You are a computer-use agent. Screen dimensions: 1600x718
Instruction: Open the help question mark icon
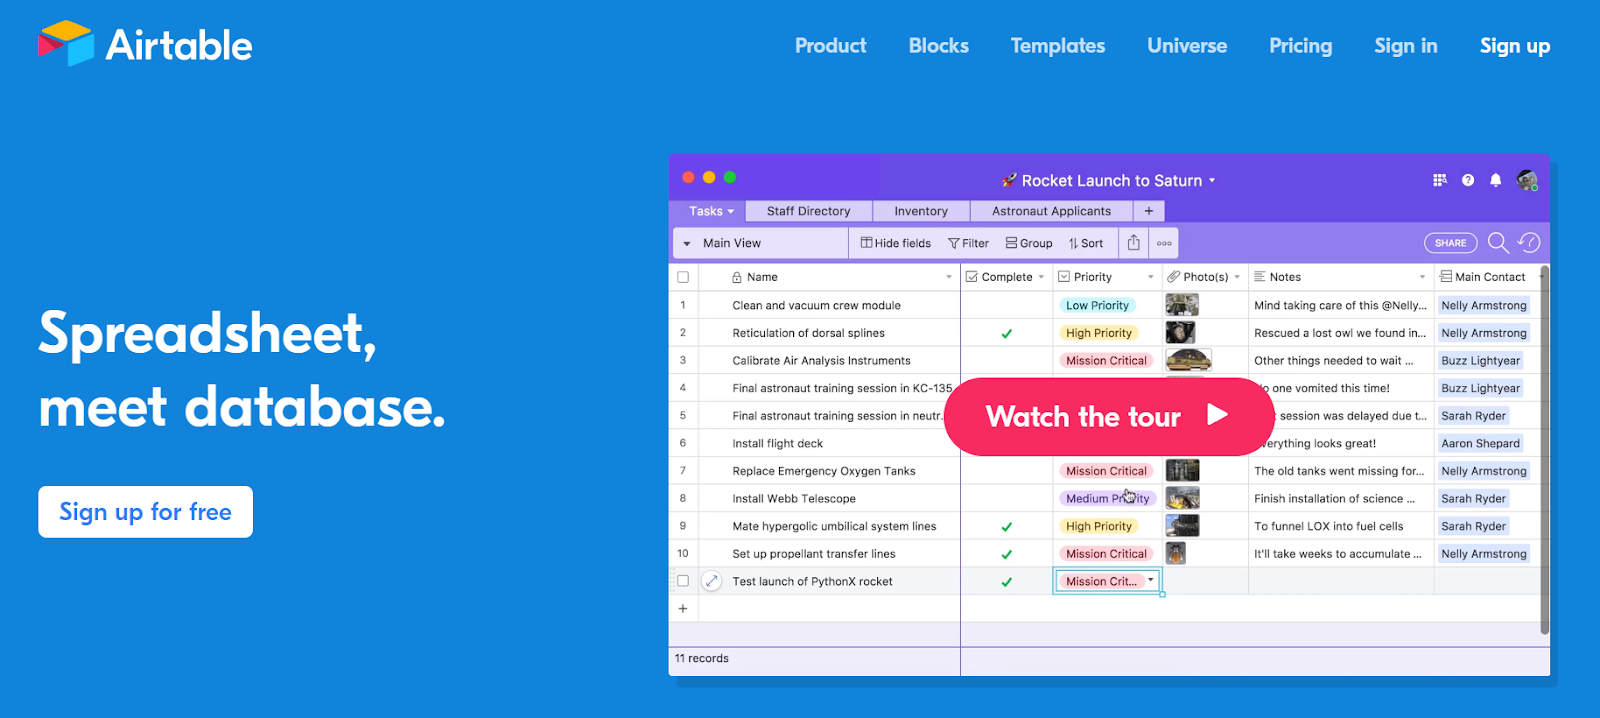[1468, 180]
